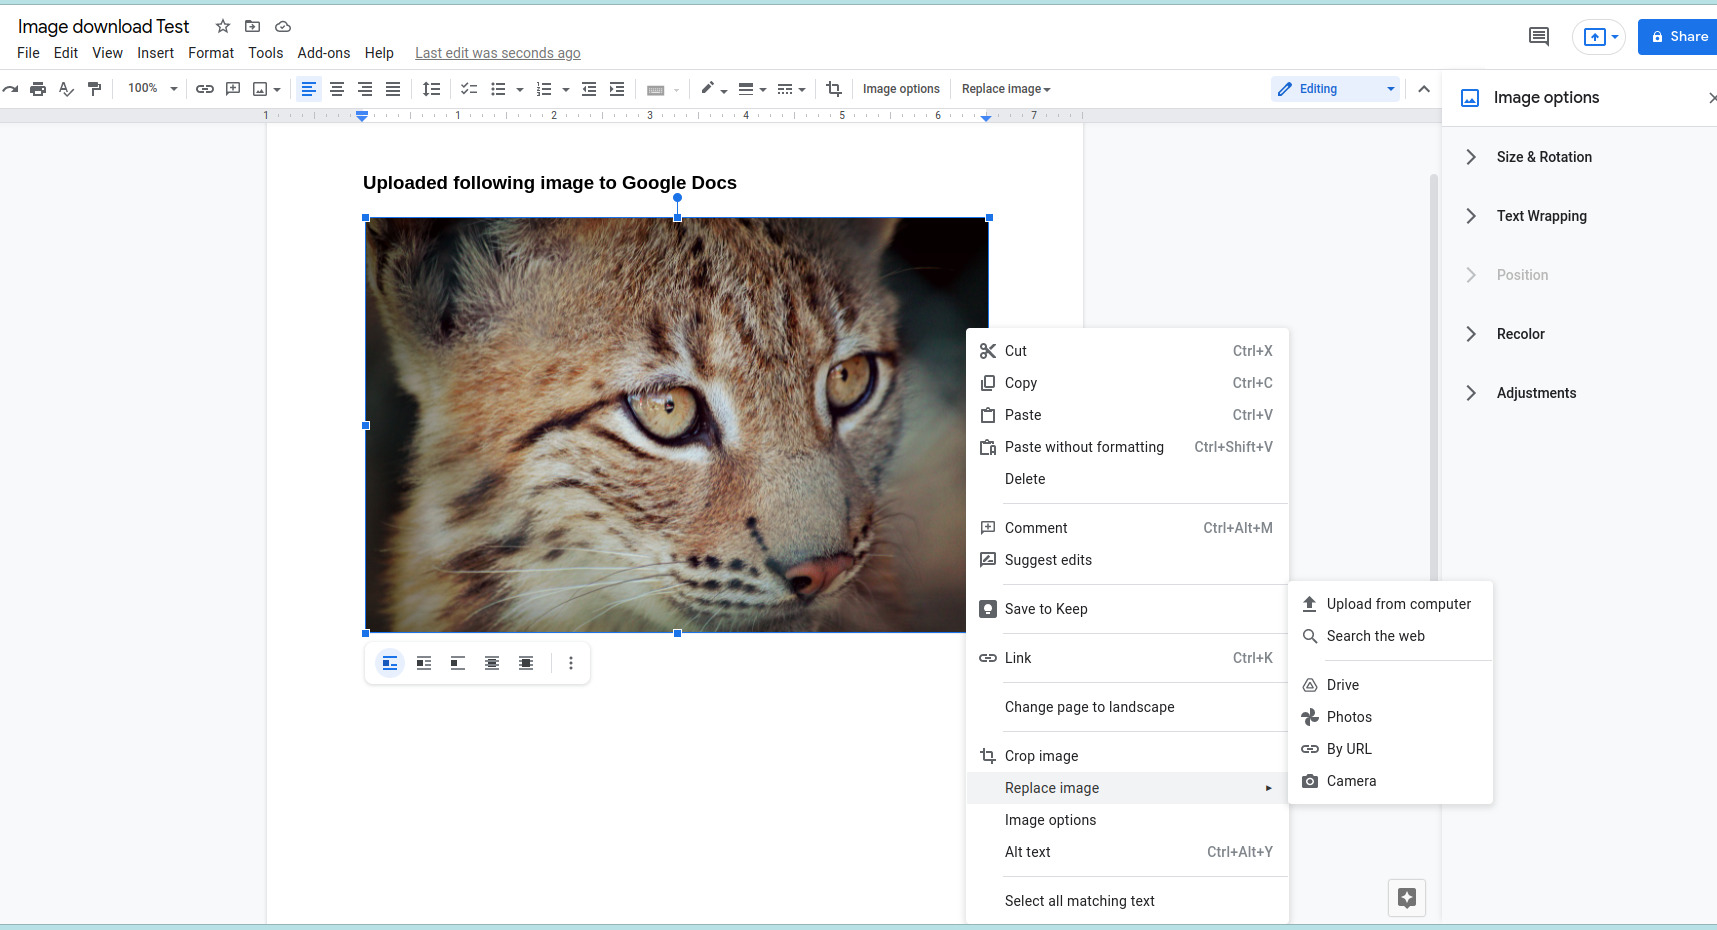Image resolution: width=1717 pixels, height=930 pixels.
Task: Open the Spelling and grammar check
Action: click(x=65, y=89)
